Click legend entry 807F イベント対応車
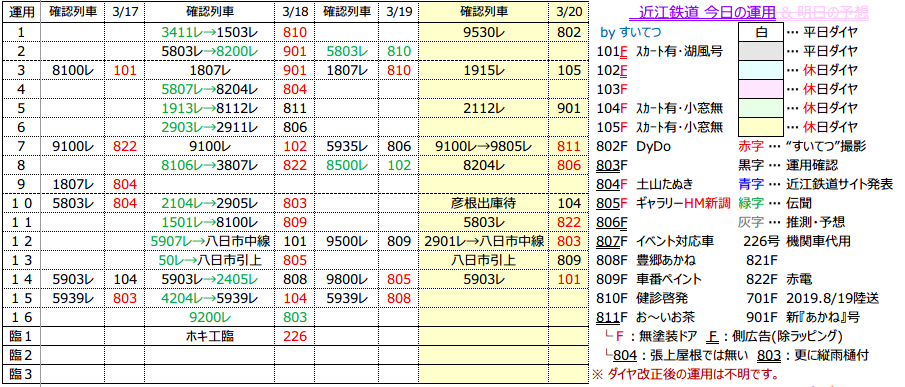Screen dimensions: 905x387 (x=655, y=241)
